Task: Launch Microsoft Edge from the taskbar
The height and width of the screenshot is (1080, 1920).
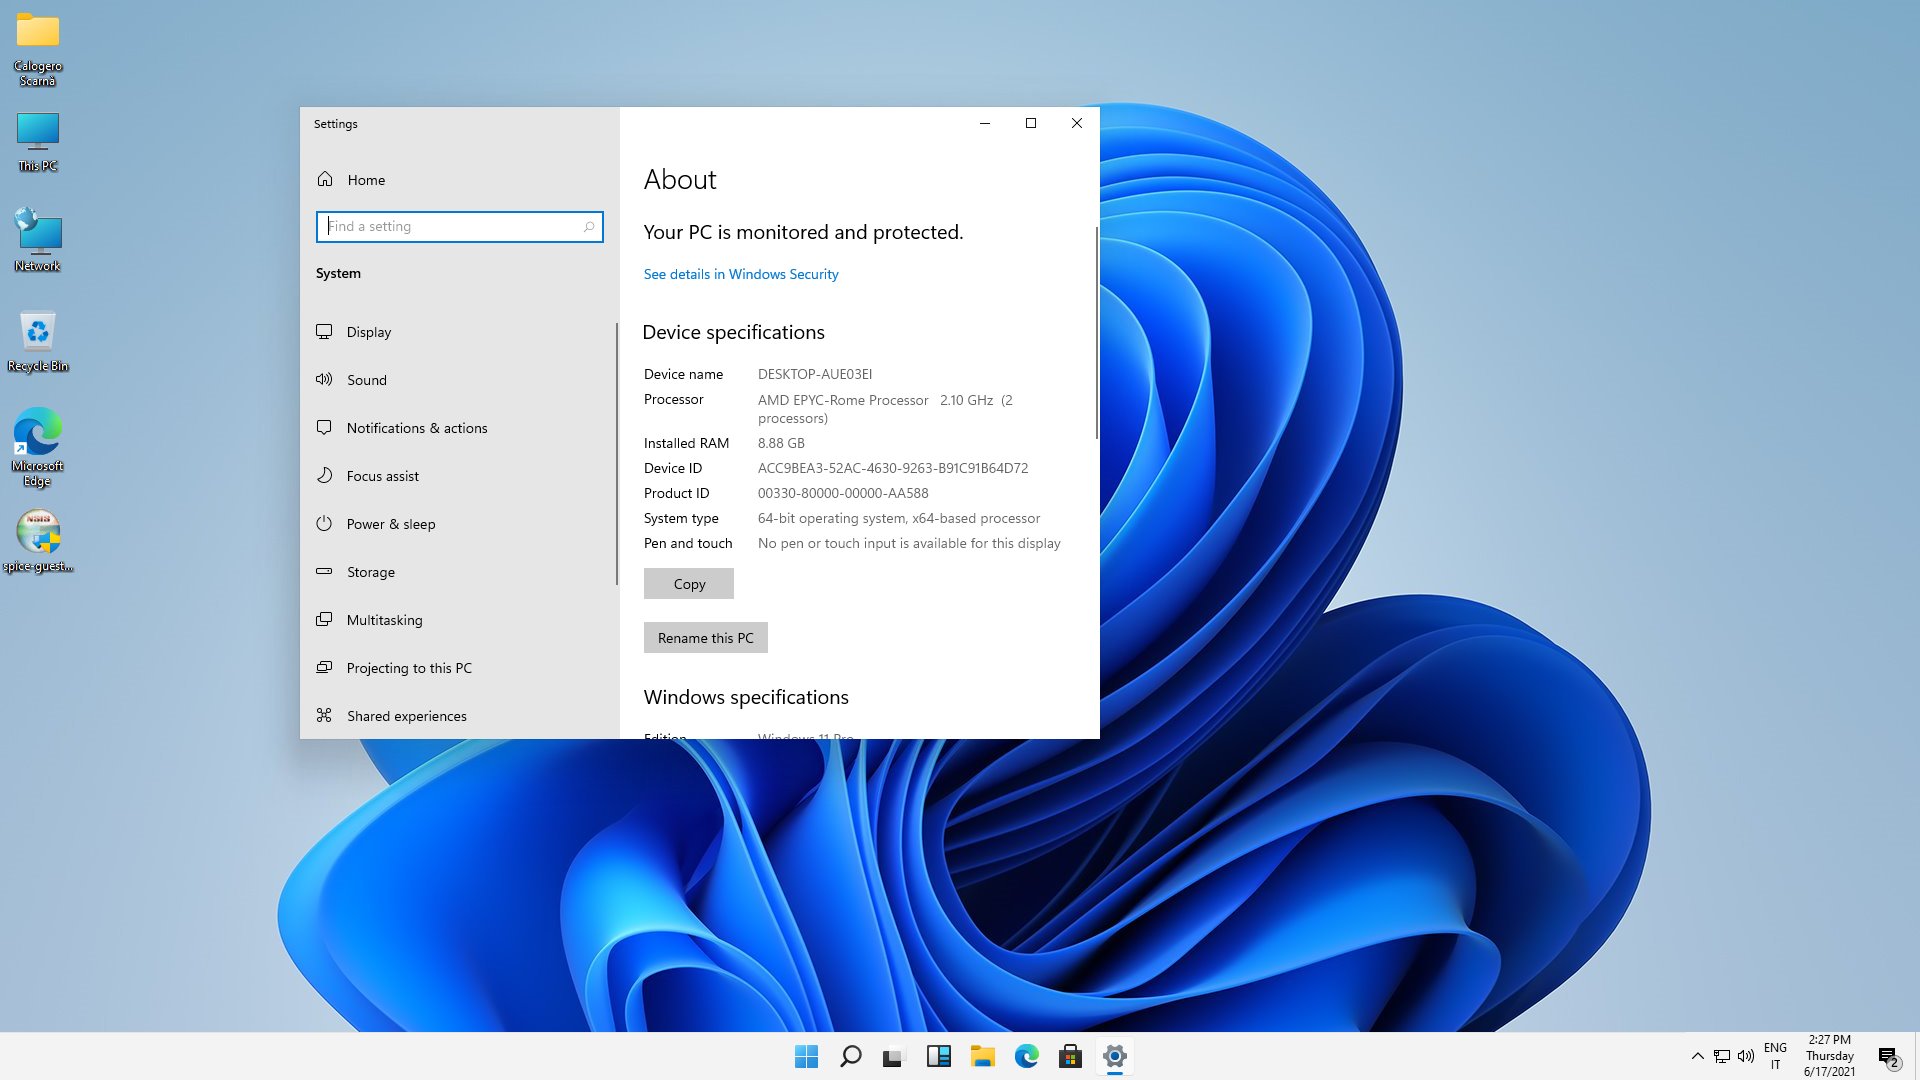Action: coord(1026,1056)
